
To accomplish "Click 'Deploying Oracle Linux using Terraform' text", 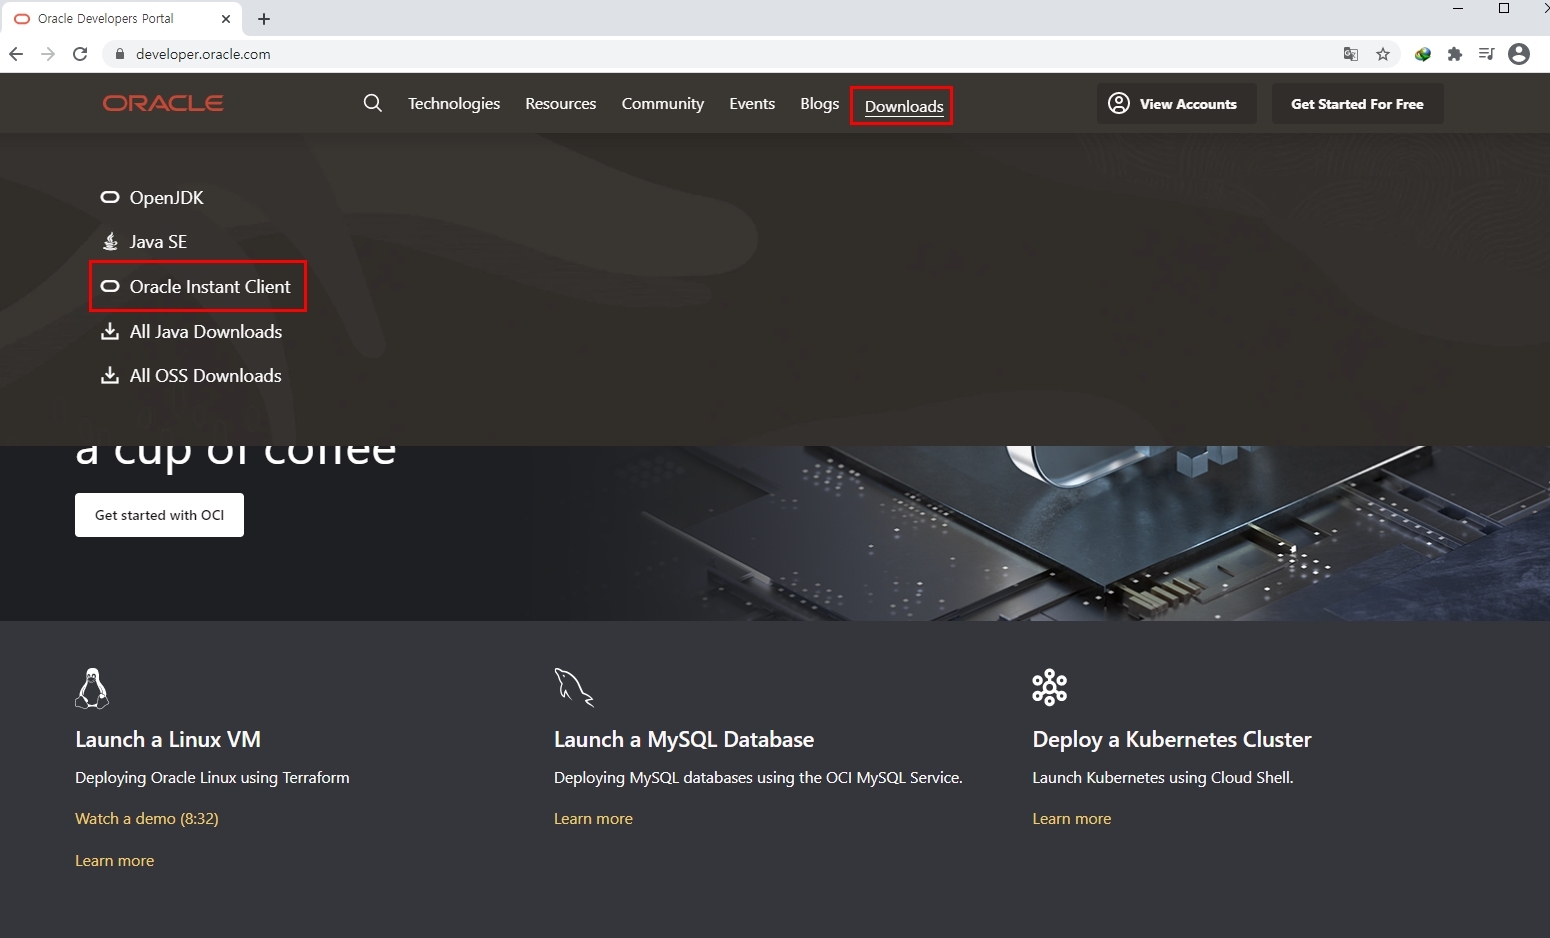I will pyautogui.click(x=212, y=778).
